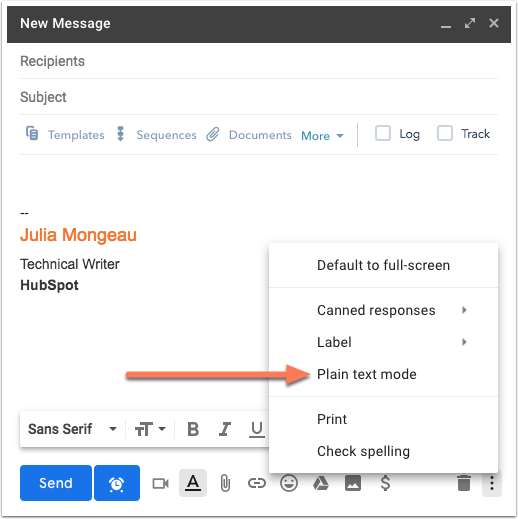Image resolution: width=518 pixels, height=519 pixels.
Task: Open the text size dropdown
Action: (x=150, y=429)
